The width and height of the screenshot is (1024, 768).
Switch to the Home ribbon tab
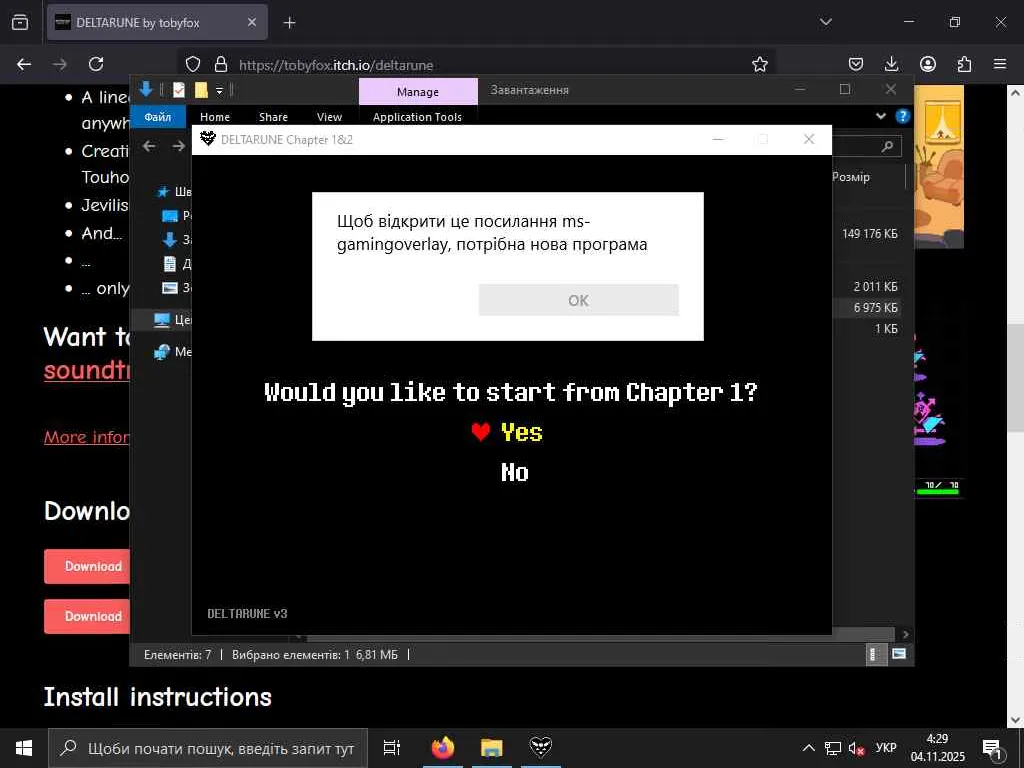click(x=215, y=117)
